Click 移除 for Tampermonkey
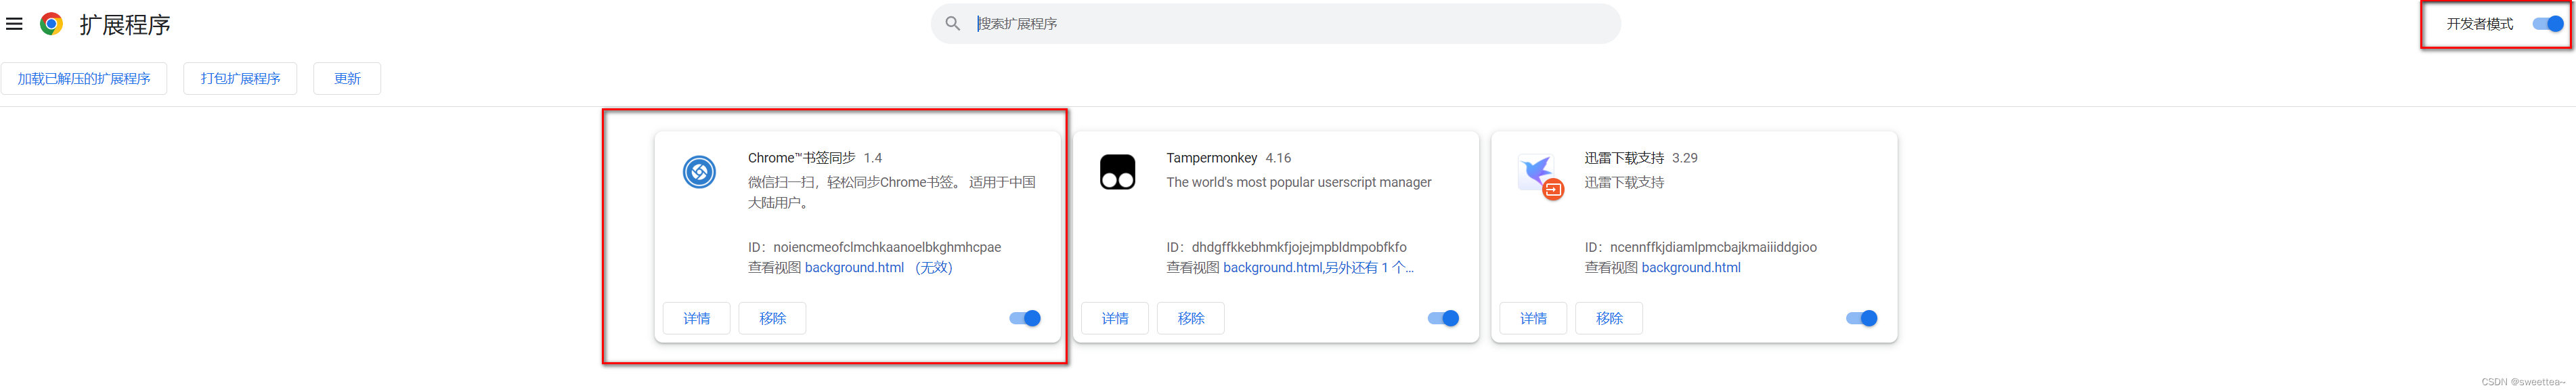The height and width of the screenshot is (392, 2576). 1190,318
